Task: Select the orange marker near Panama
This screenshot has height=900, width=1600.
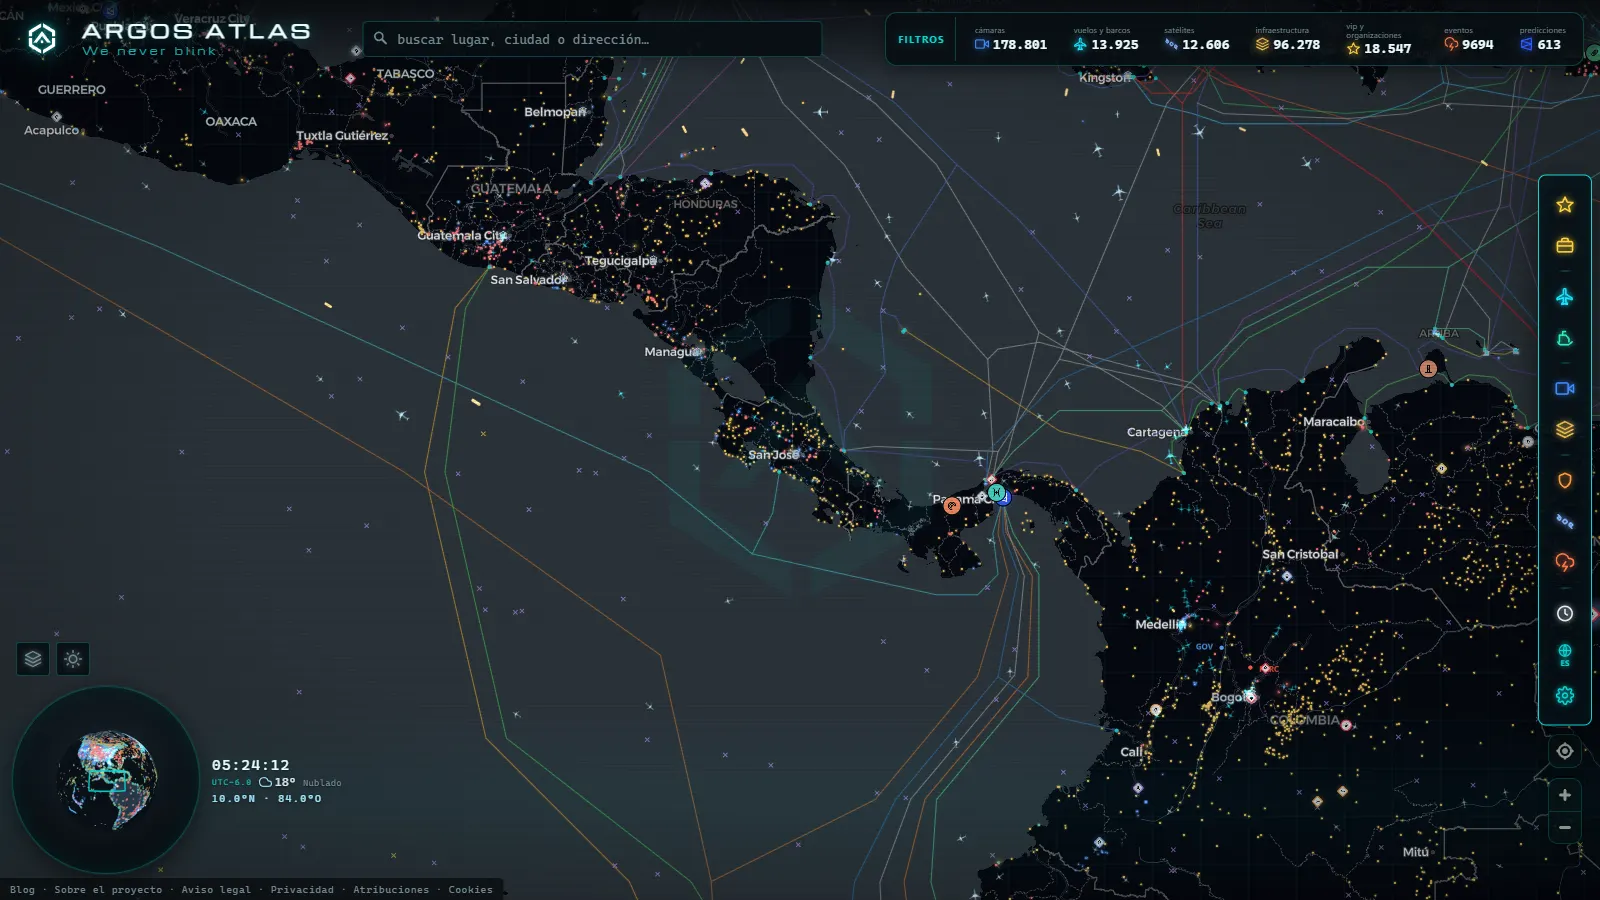Action: coord(952,506)
